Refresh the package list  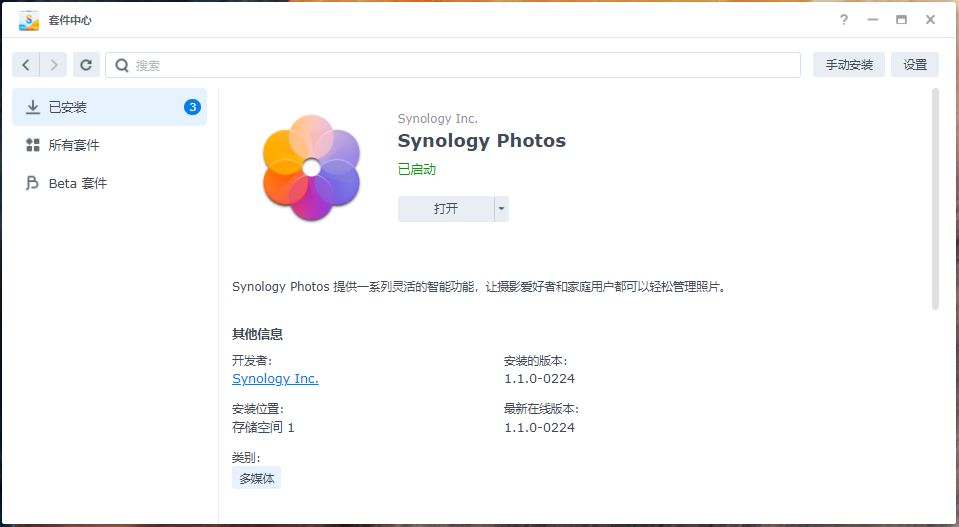(x=86, y=65)
